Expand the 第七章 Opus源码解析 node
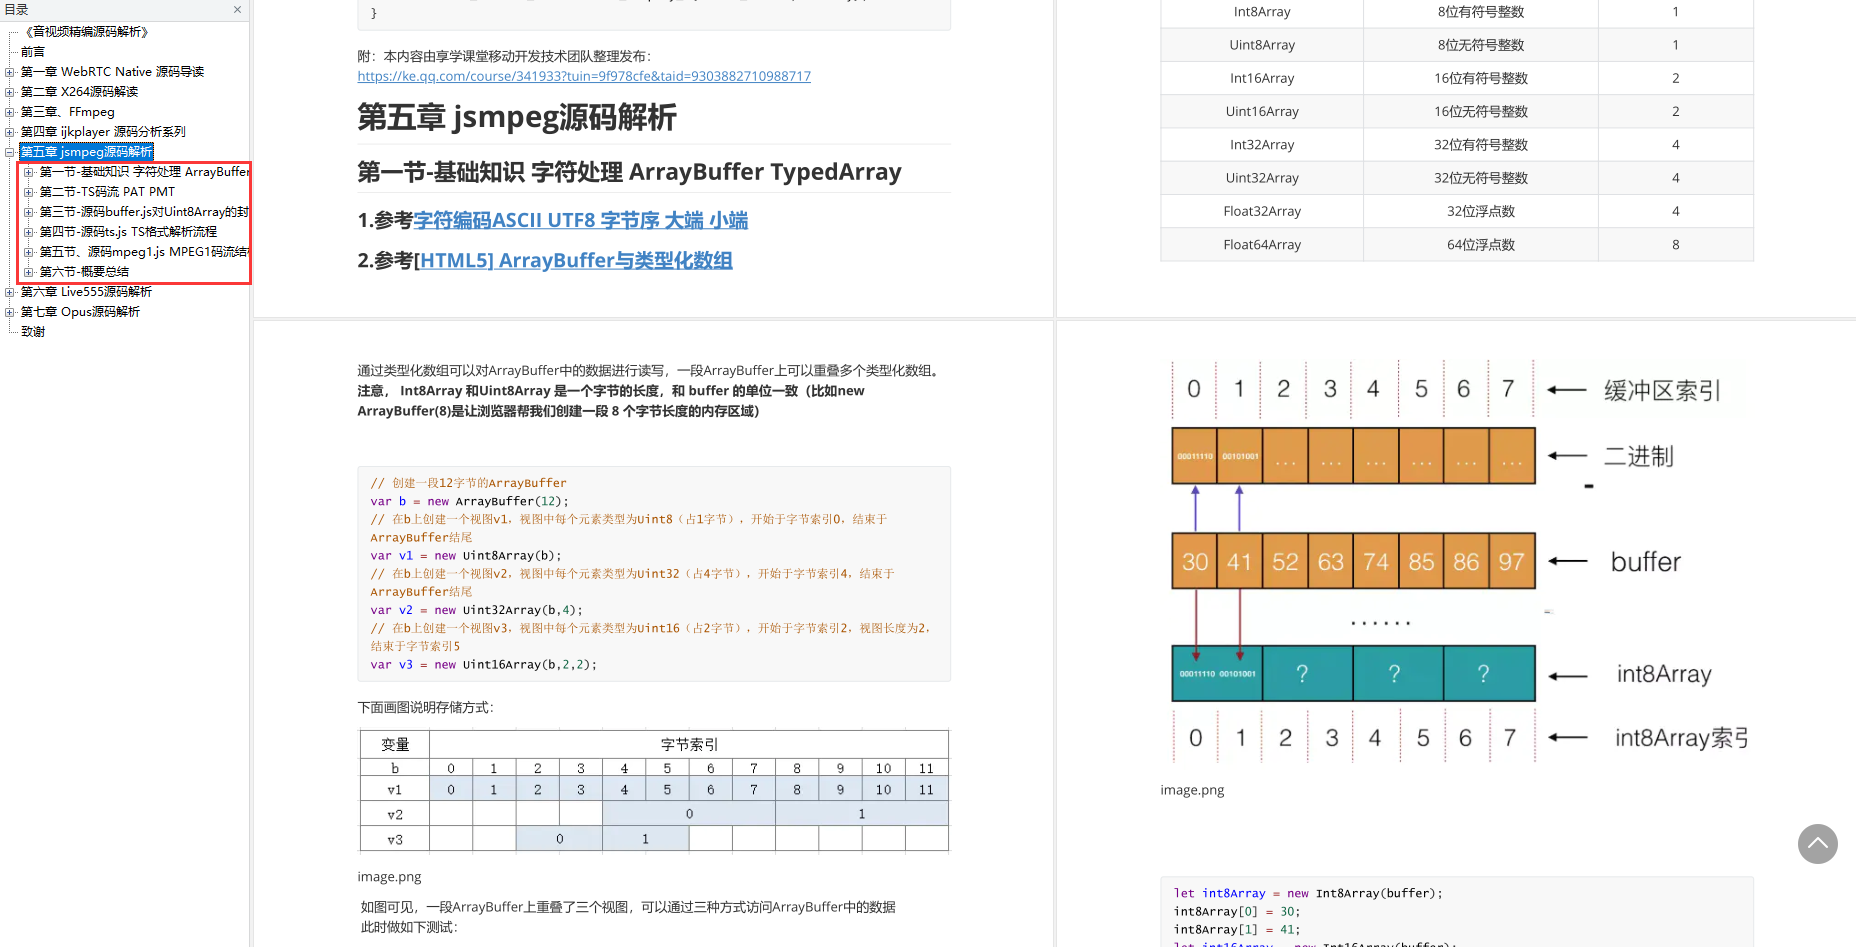The height and width of the screenshot is (947, 1856). [x=9, y=312]
